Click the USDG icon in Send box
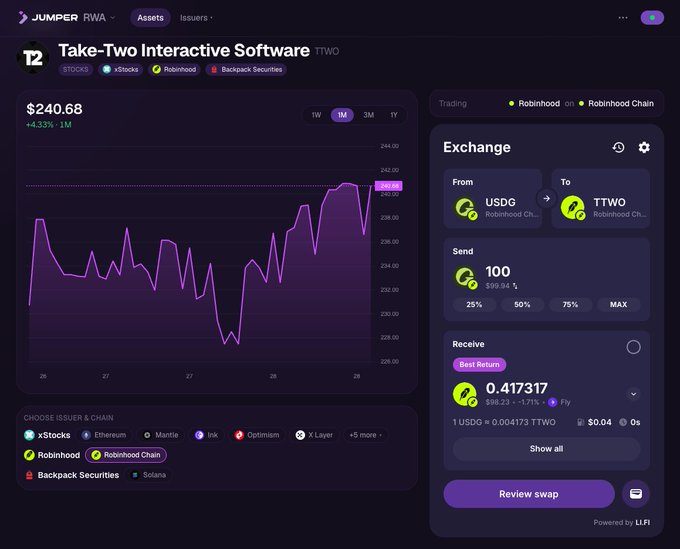This screenshot has width=680, height=549. [465, 278]
